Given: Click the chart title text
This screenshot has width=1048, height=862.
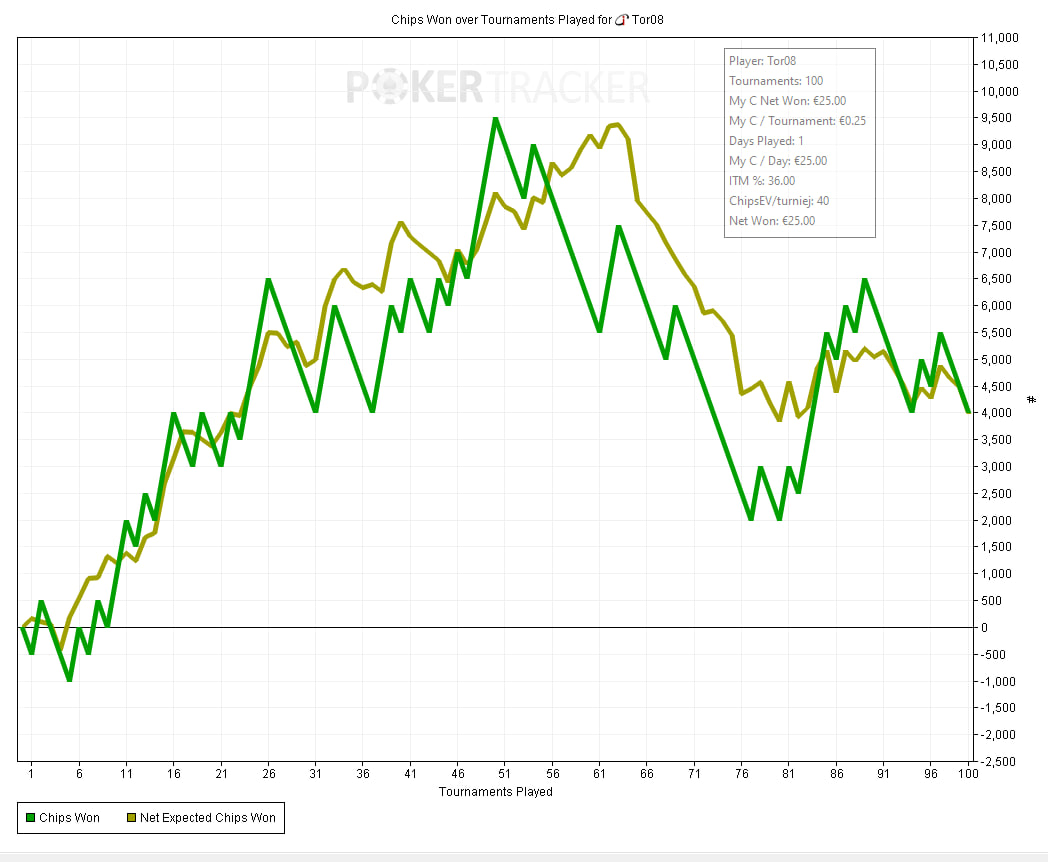Looking at the screenshot, I should 527,20.
